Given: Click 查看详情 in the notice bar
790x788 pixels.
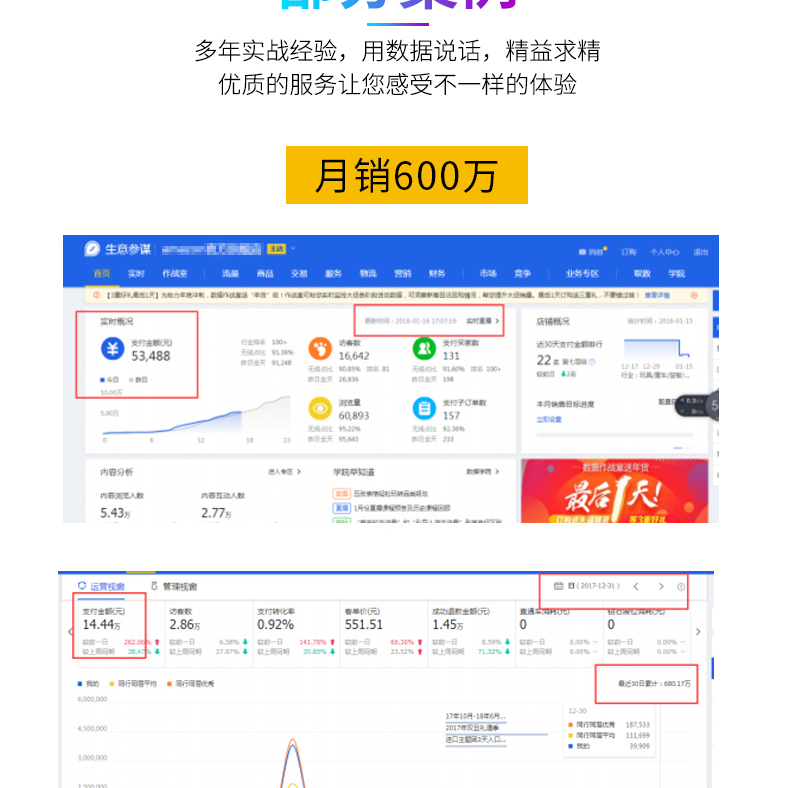Looking at the screenshot, I should 657,295.
